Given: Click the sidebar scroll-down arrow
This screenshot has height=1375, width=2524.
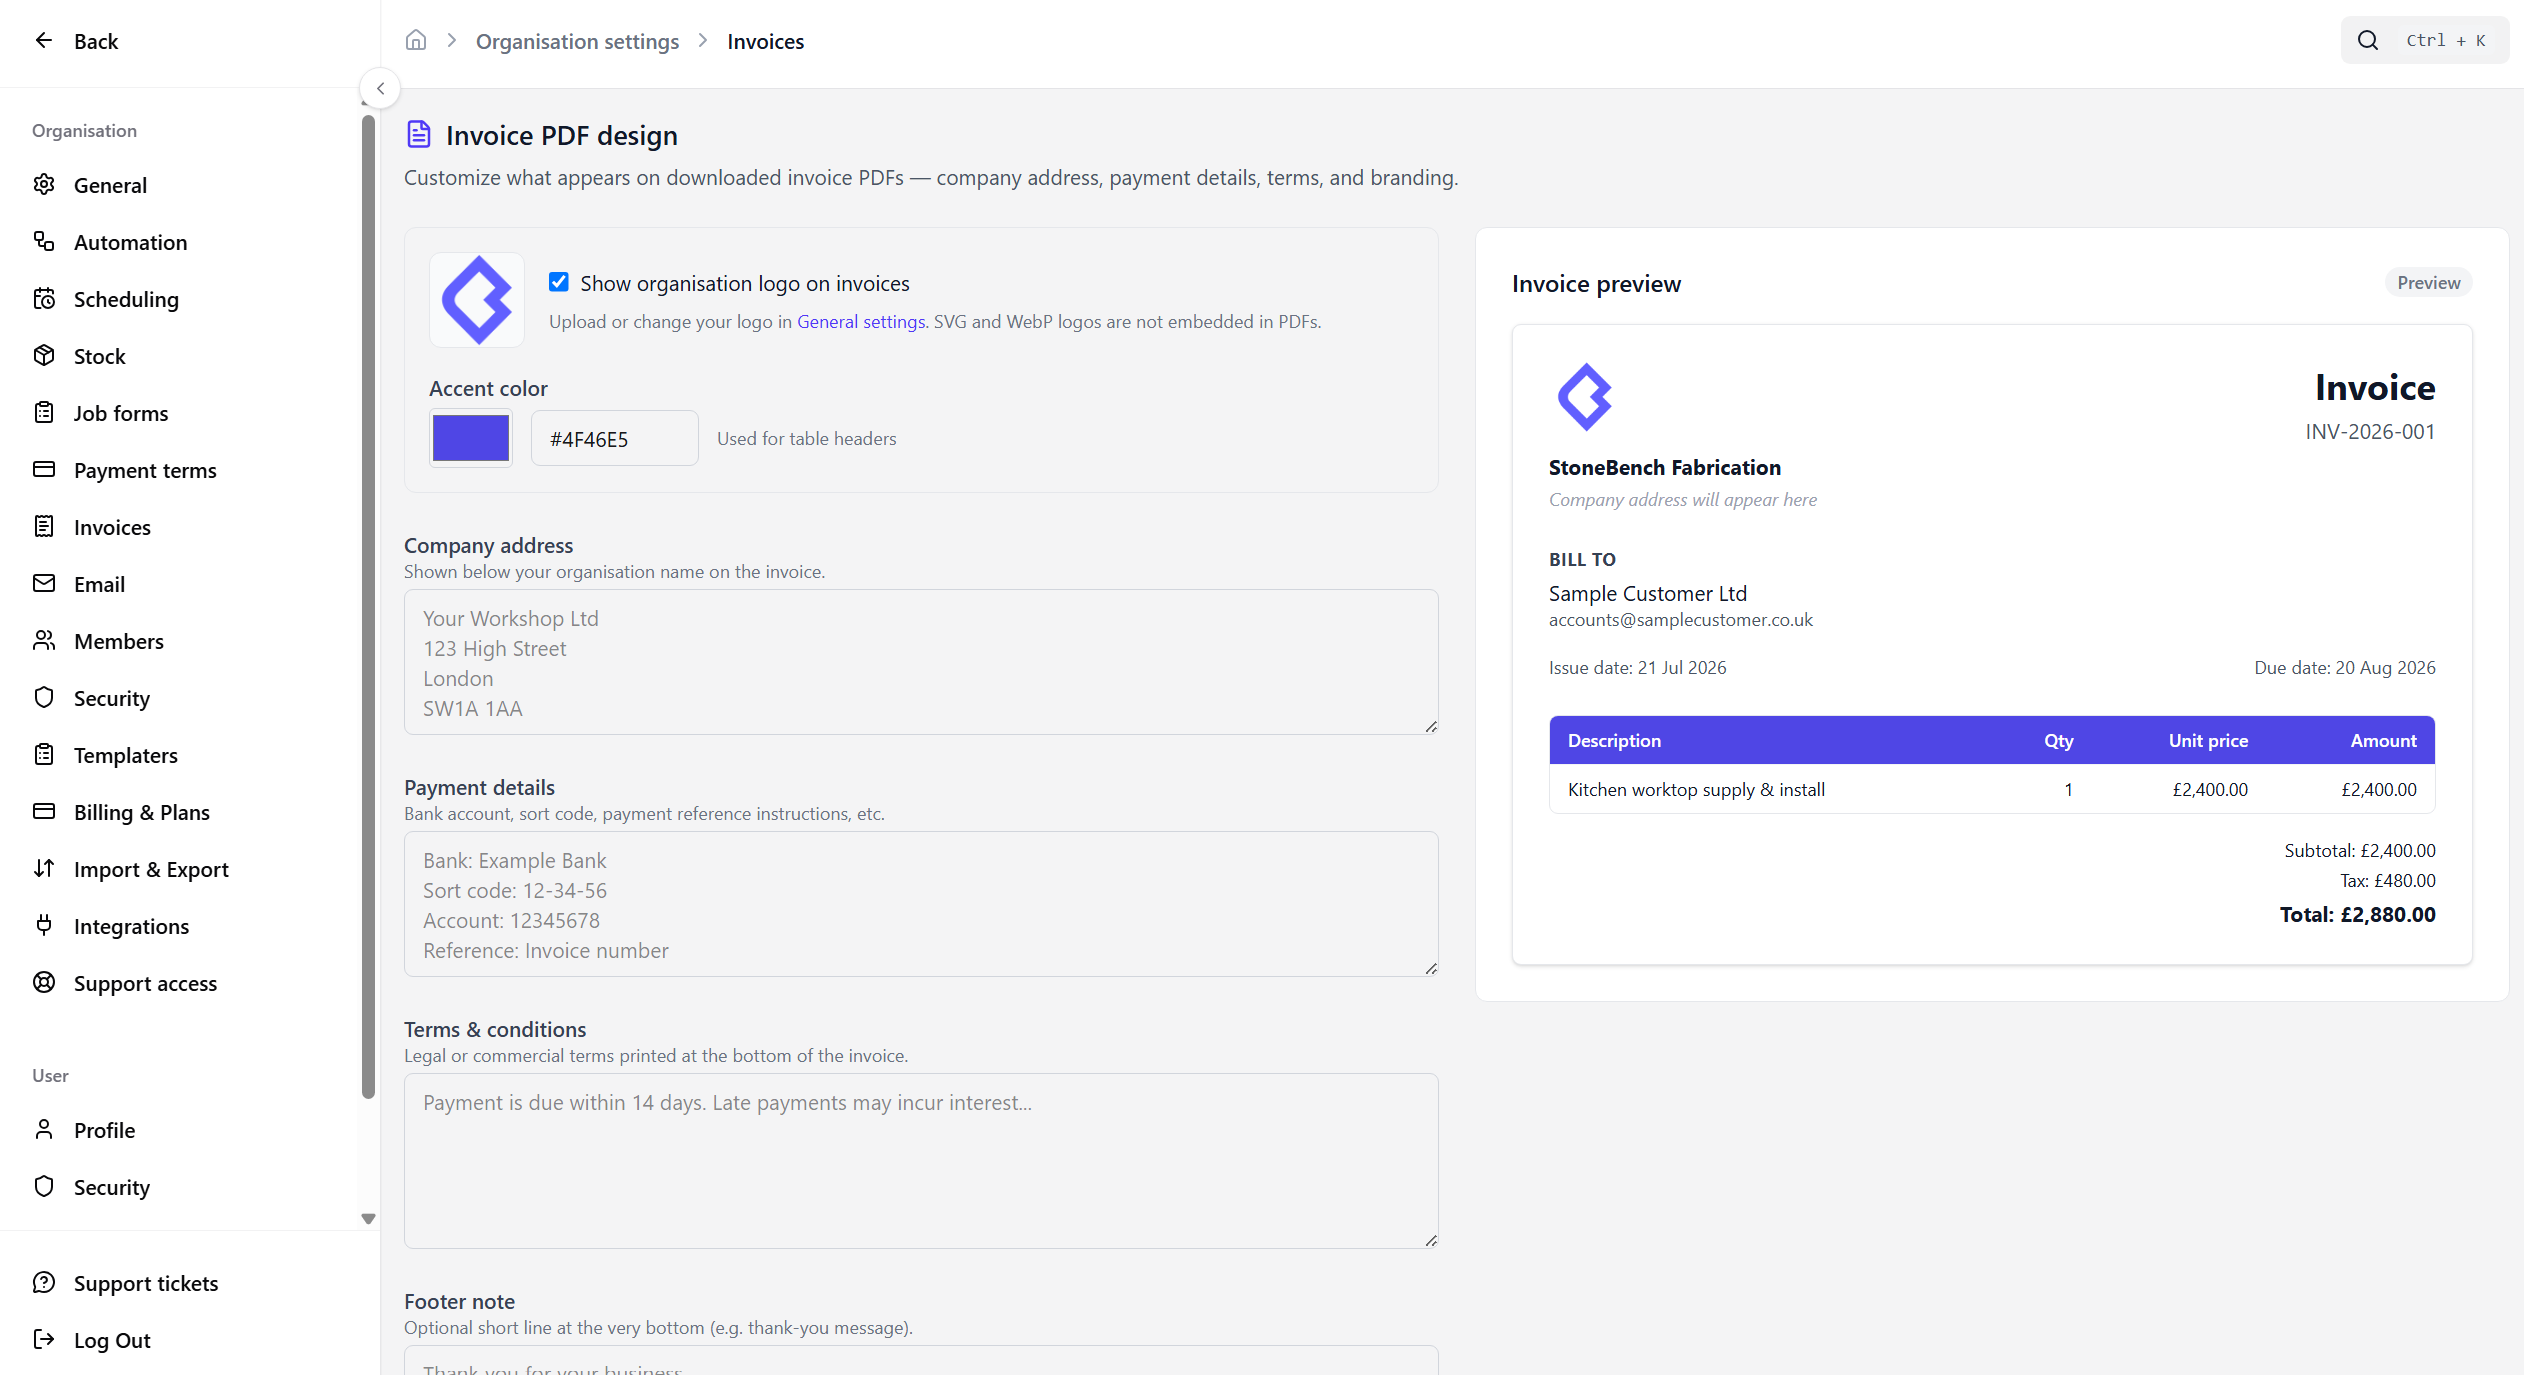Looking at the screenshot, I should [368, 1219].
